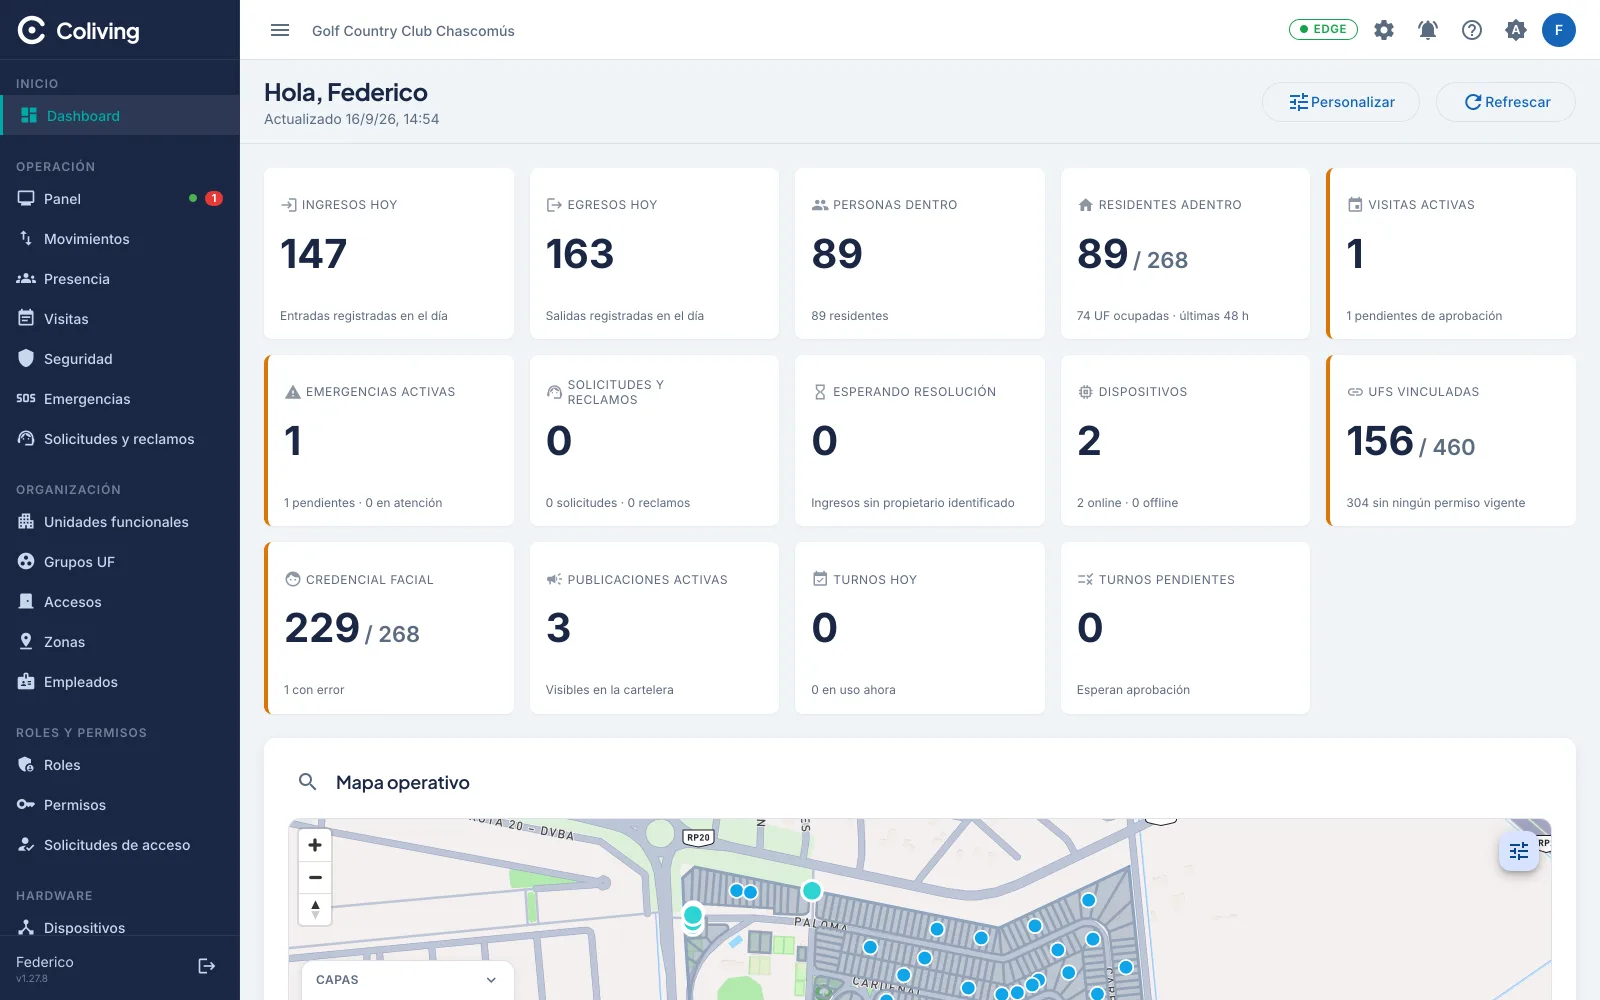Open Movimientos in the sidebar
Viewport: 1600px width, 1000px height.
[x=120, y=239]
